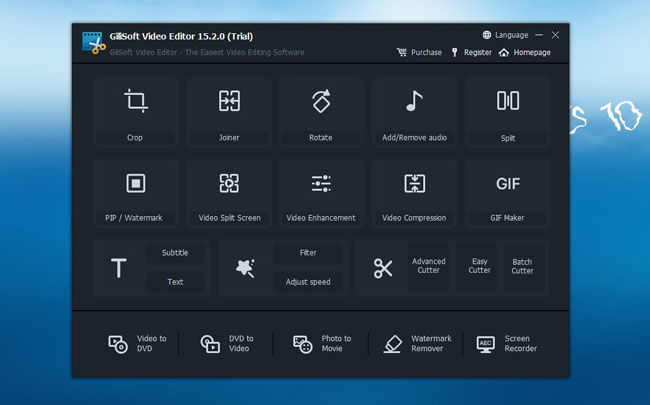Click the Watermark Remover eraser icon
Screen dimensions: 650x405
tap(393, 344)
